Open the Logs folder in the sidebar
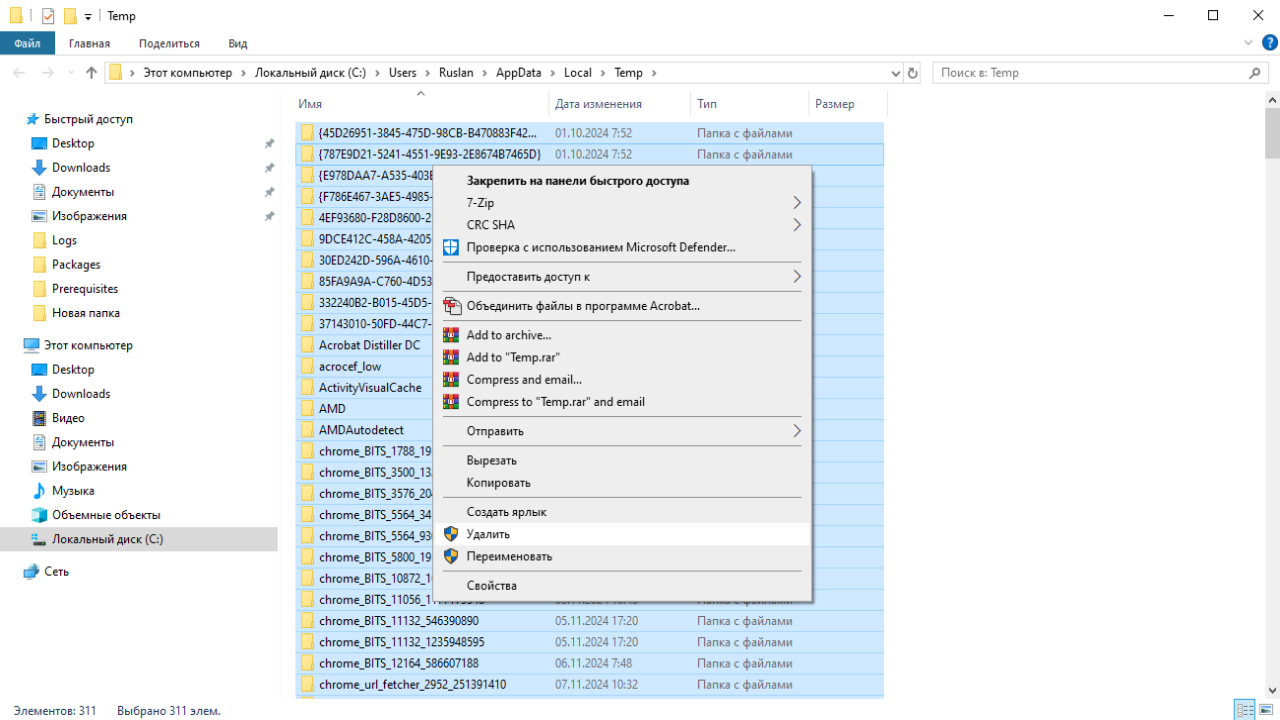Image resolution: width=1280 pixels, height=720 pixels. pyautogui.click(x=64, y=240)
